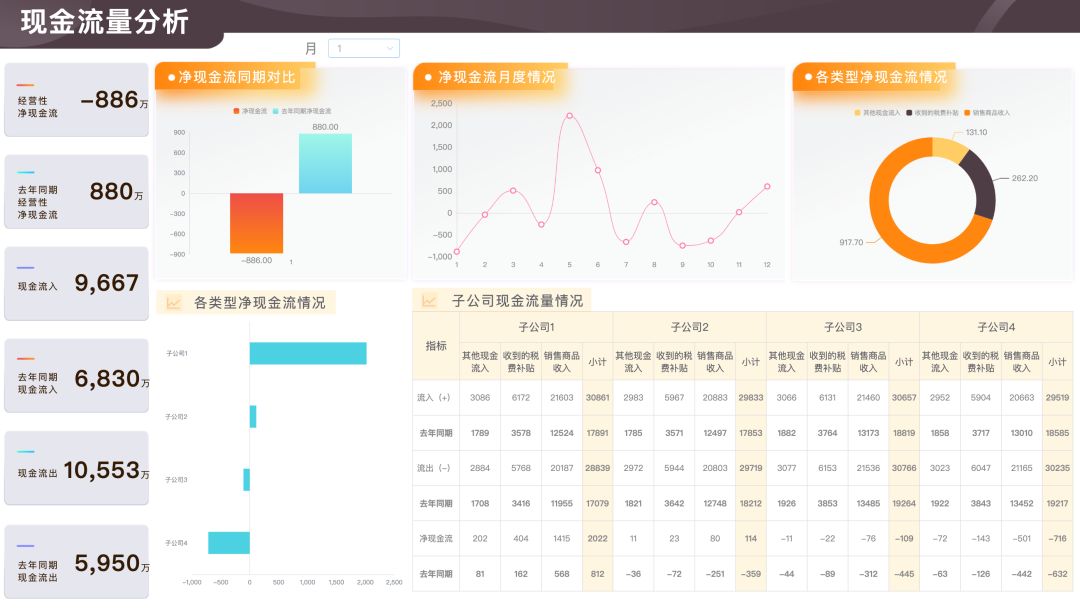Click the 子公司1 horizontal bar
This screenshot has width=1080, height=608.
(x=308, y=353)
